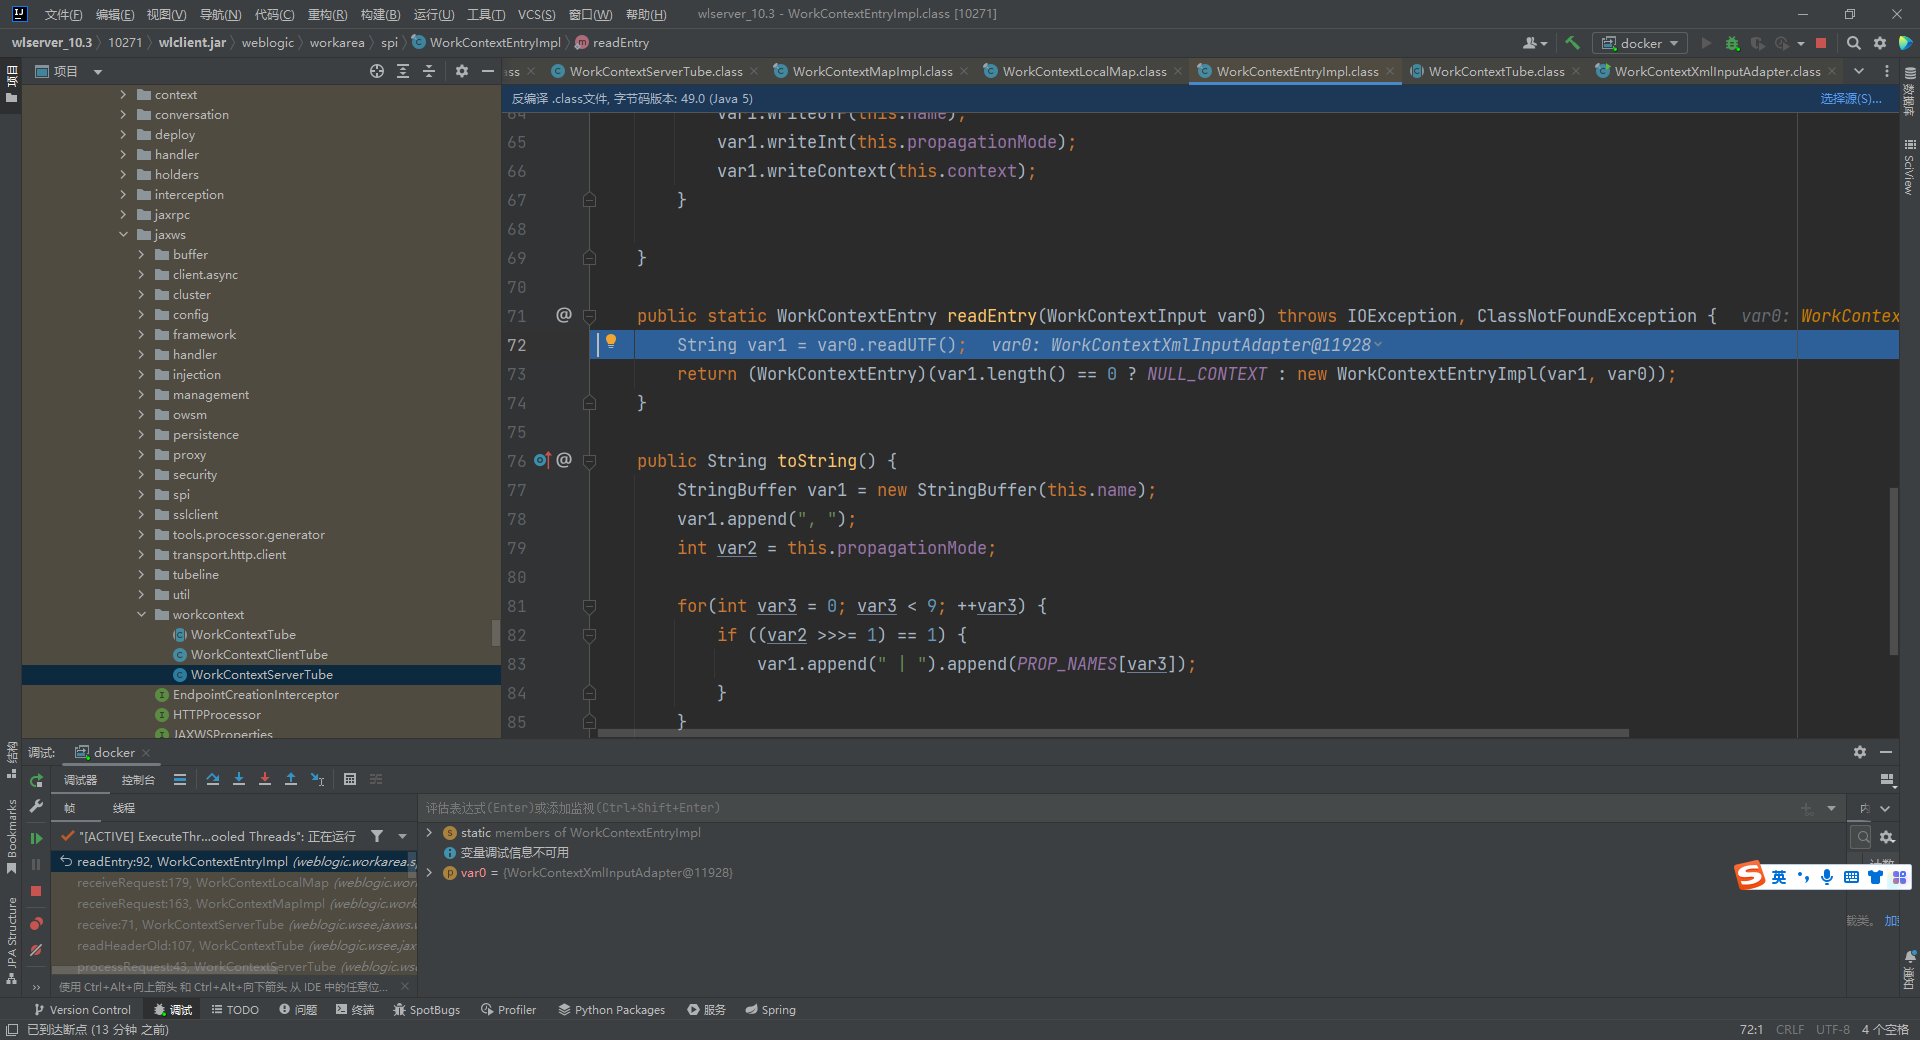
Task: Expand the var0 variable node
Action: (x=430, y=872)
